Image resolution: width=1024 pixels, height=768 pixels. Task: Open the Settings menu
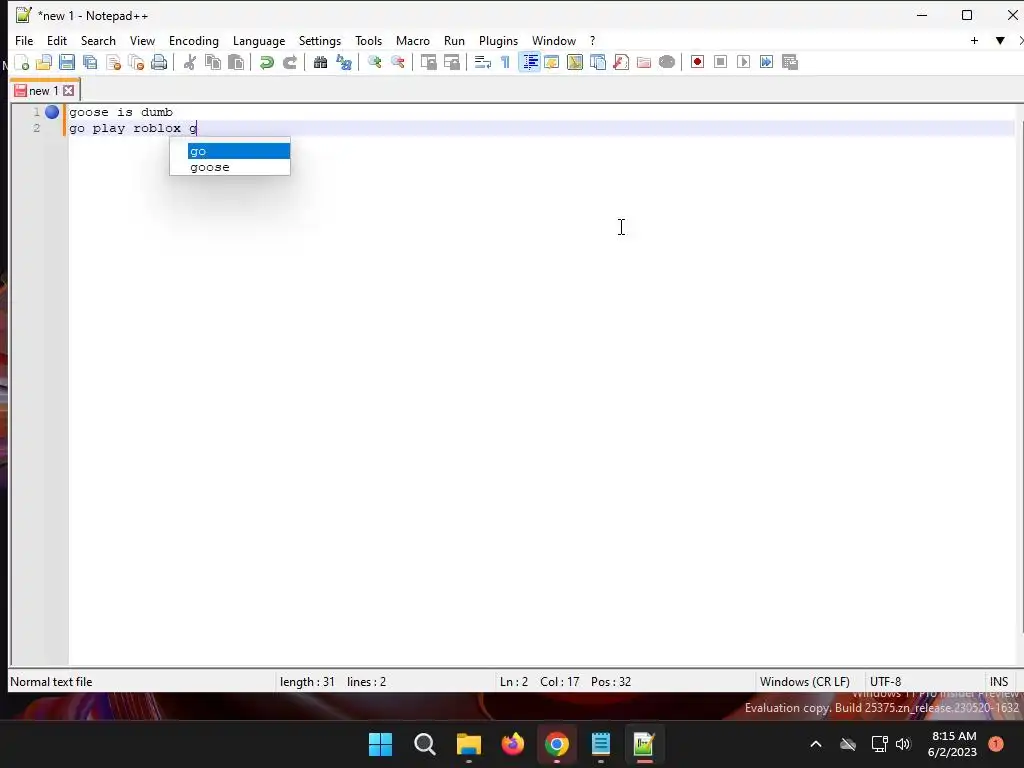pyautogui.click(x=320, y=40)
